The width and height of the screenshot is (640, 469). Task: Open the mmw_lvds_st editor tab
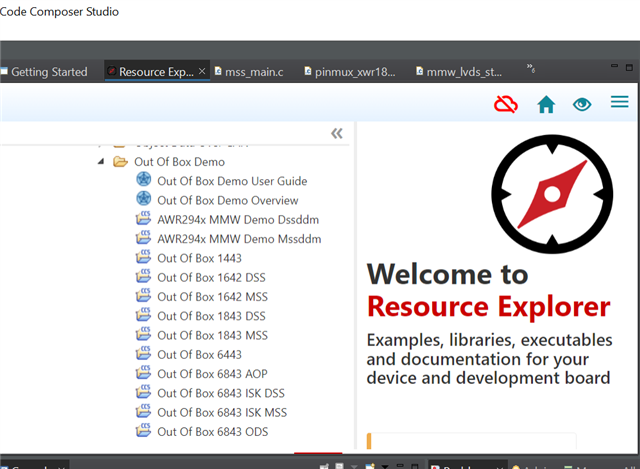[459, 72]
